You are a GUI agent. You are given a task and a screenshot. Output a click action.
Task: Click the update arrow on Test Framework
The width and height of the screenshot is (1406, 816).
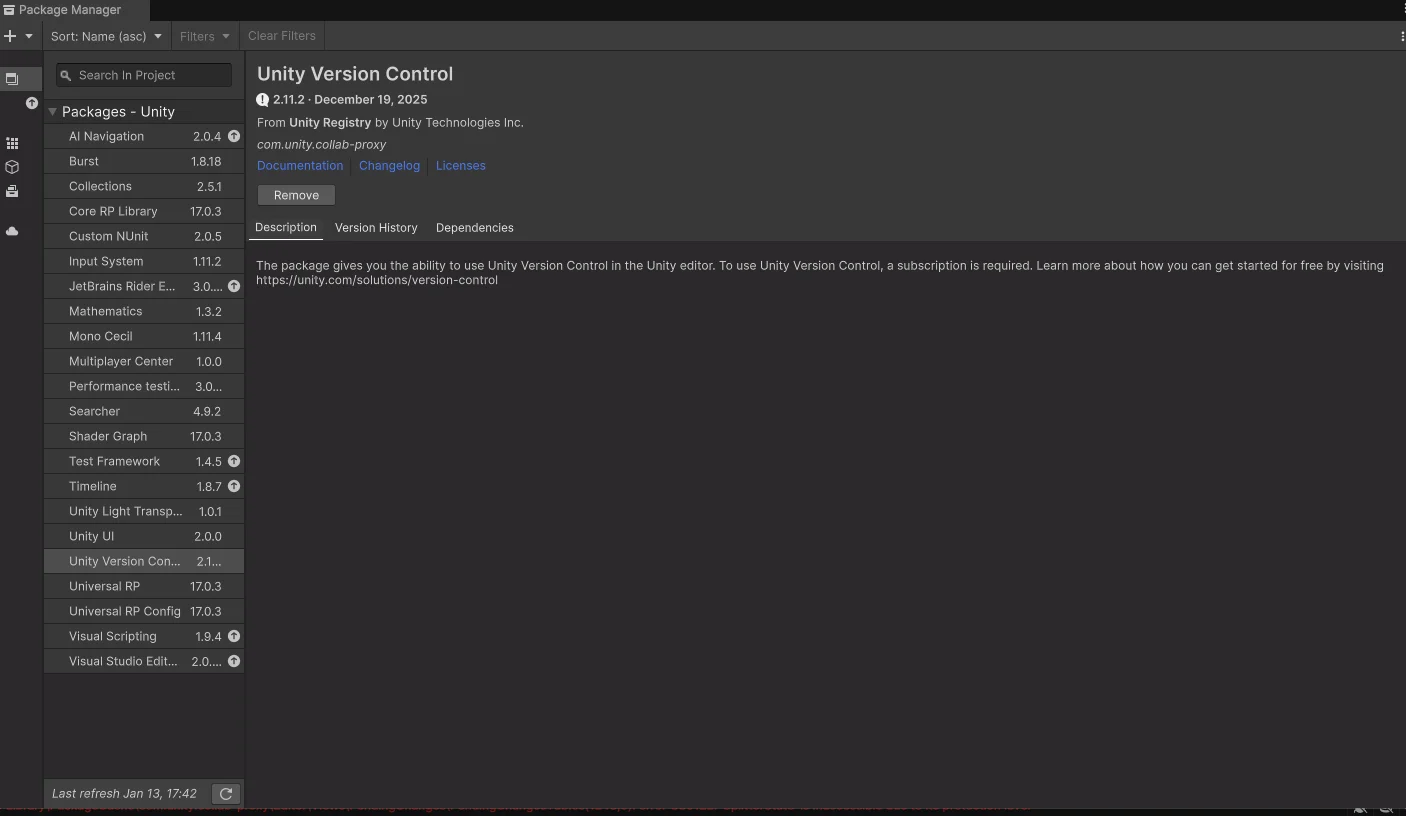click(234, 461)
